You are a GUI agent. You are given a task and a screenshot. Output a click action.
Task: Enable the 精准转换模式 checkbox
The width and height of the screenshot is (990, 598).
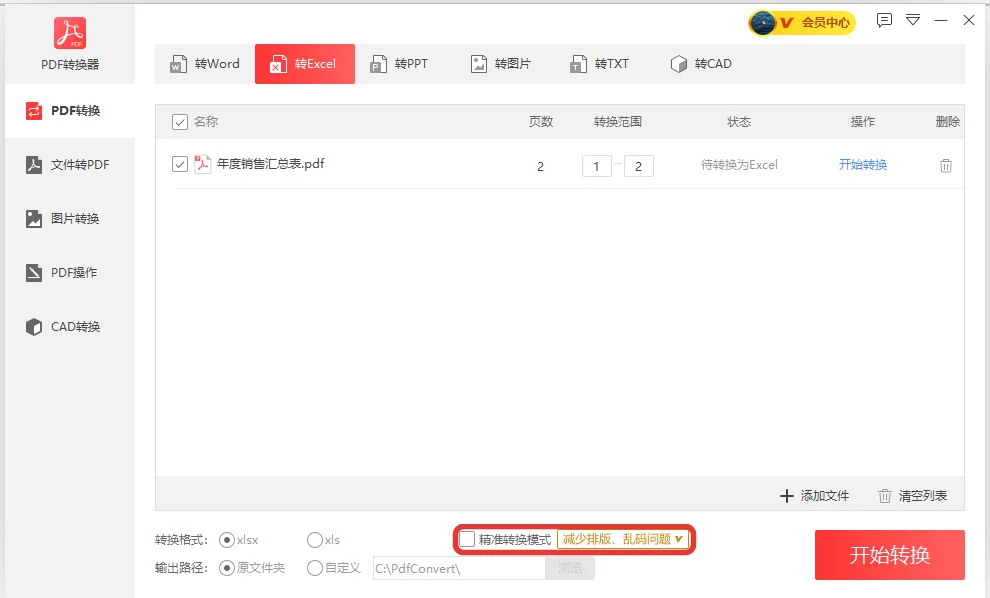[467, 539]
